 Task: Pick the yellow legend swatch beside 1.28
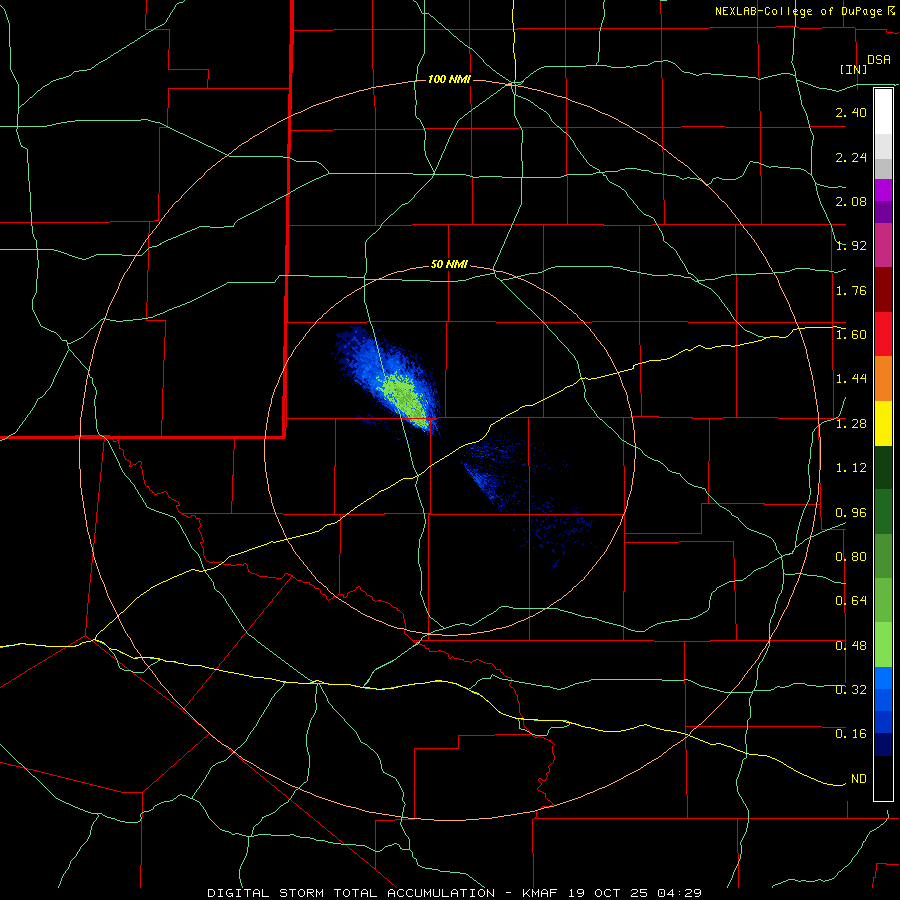(883, 423)
